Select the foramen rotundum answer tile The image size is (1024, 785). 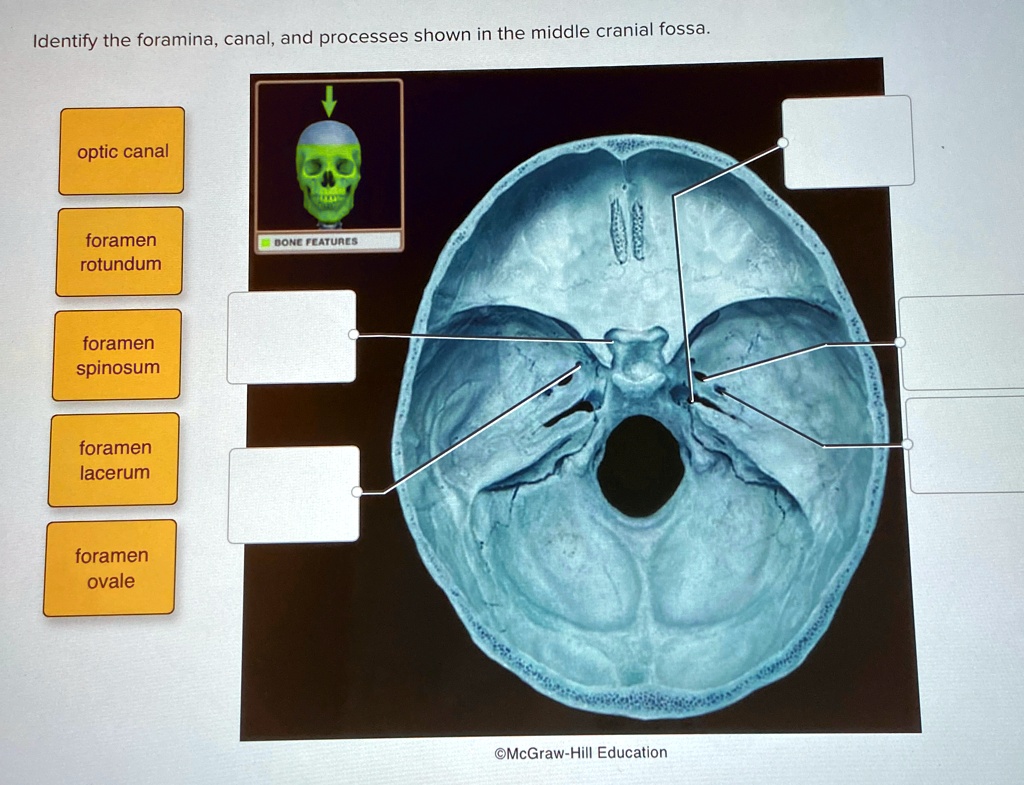coord(119,252)
